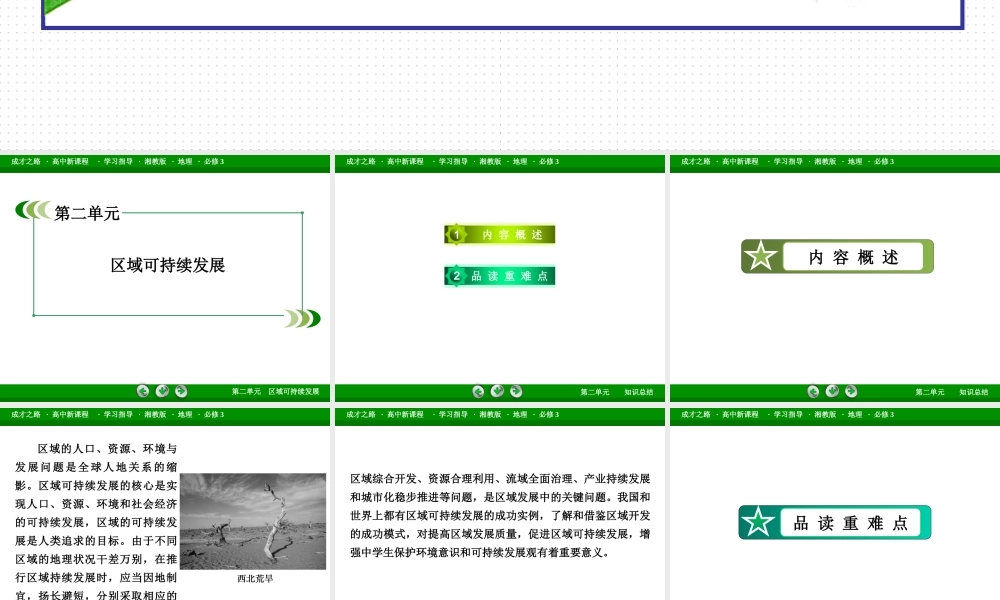Click the numbered badge 2 beside 品读重难点
Screen dimensions: 1000x600
[x=455, y=276]
